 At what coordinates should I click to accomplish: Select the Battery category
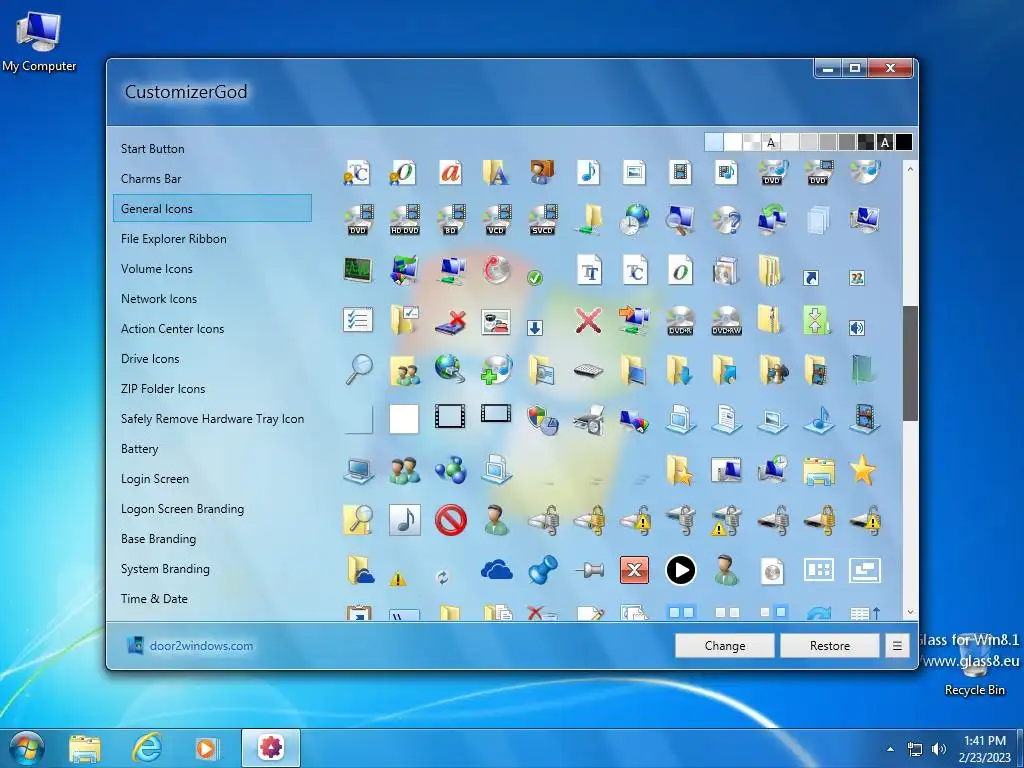tap(139, 449)
